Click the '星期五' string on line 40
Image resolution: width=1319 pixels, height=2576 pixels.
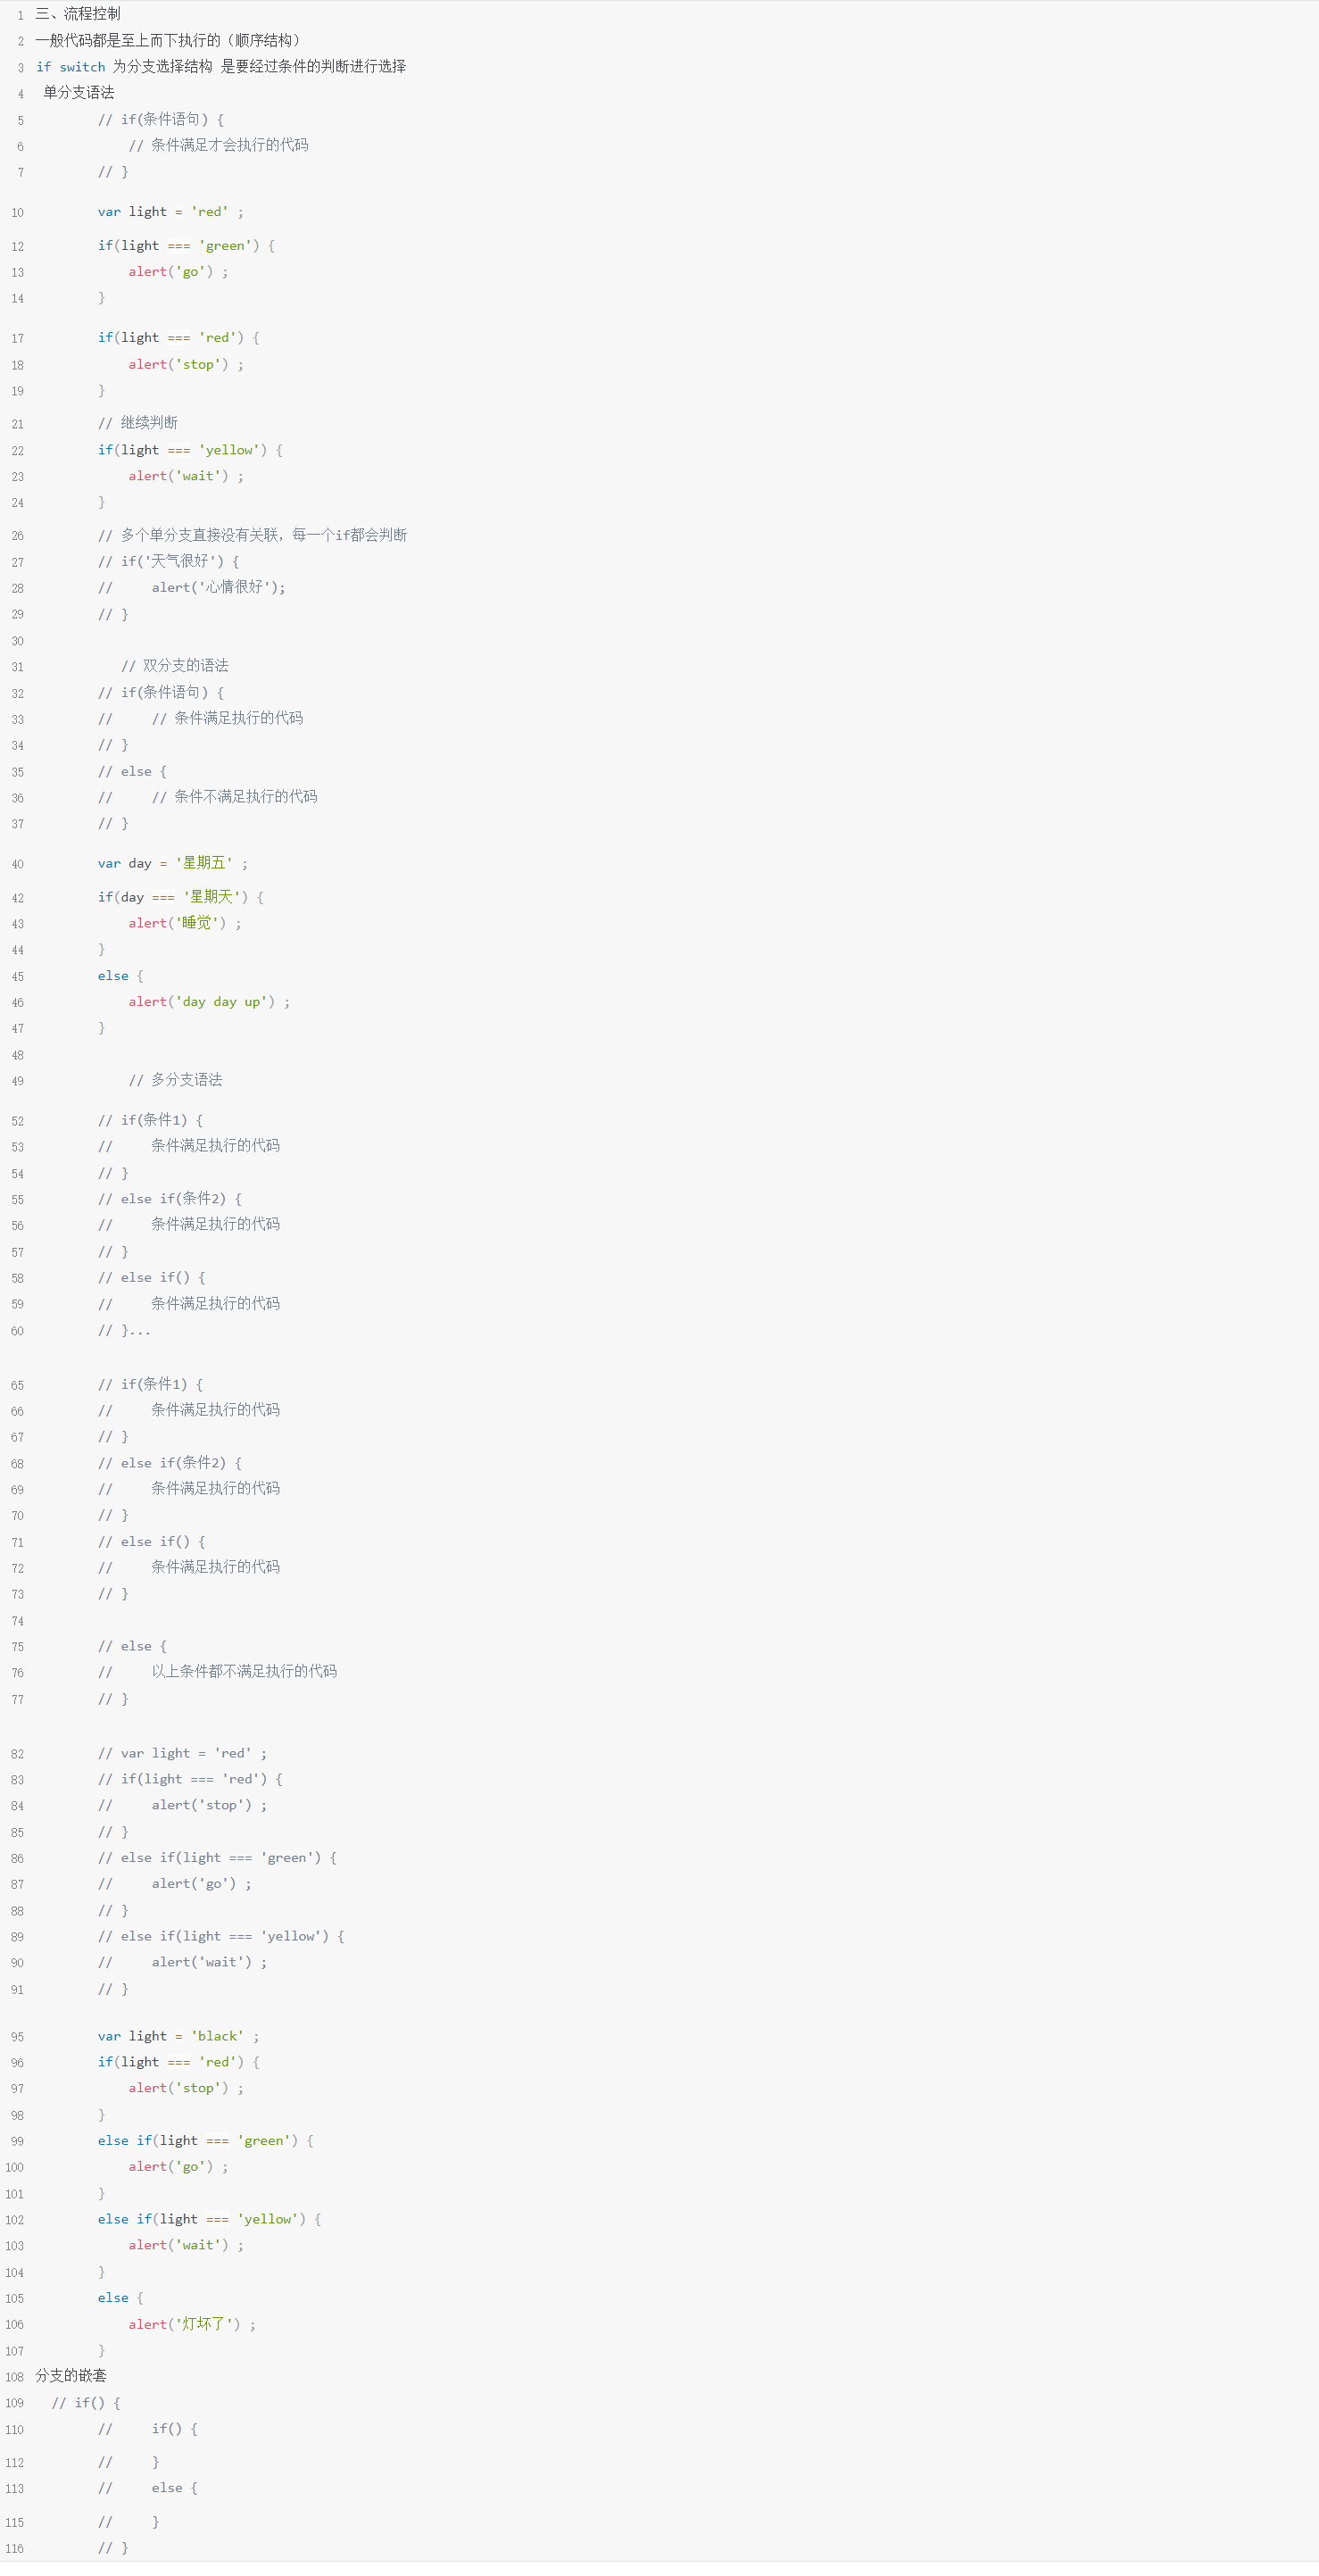[x=204, y=863]
